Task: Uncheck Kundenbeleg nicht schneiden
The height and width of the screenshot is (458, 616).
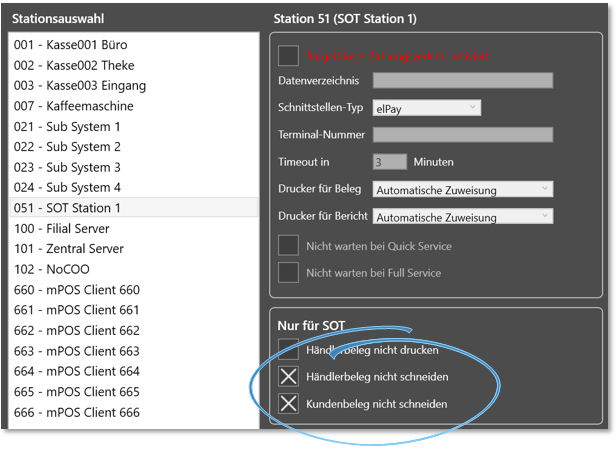Action: (288, 403)
